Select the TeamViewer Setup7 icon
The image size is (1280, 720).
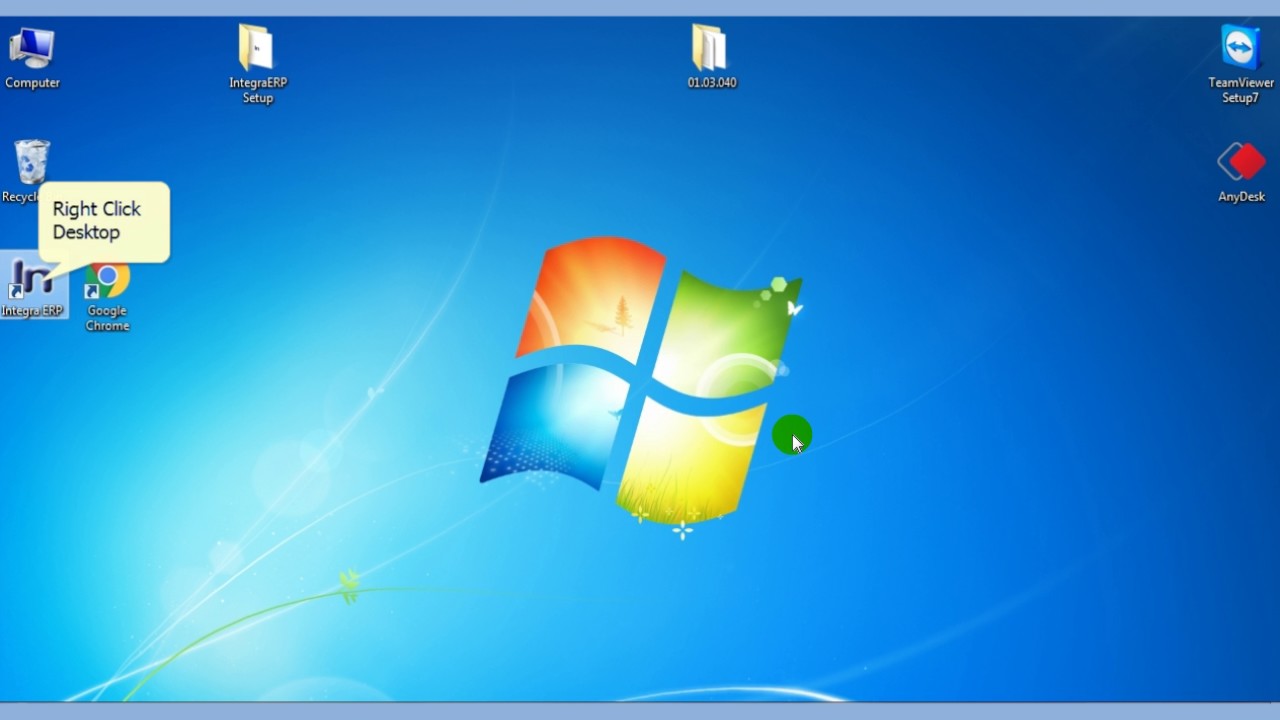click(1240, 48)
